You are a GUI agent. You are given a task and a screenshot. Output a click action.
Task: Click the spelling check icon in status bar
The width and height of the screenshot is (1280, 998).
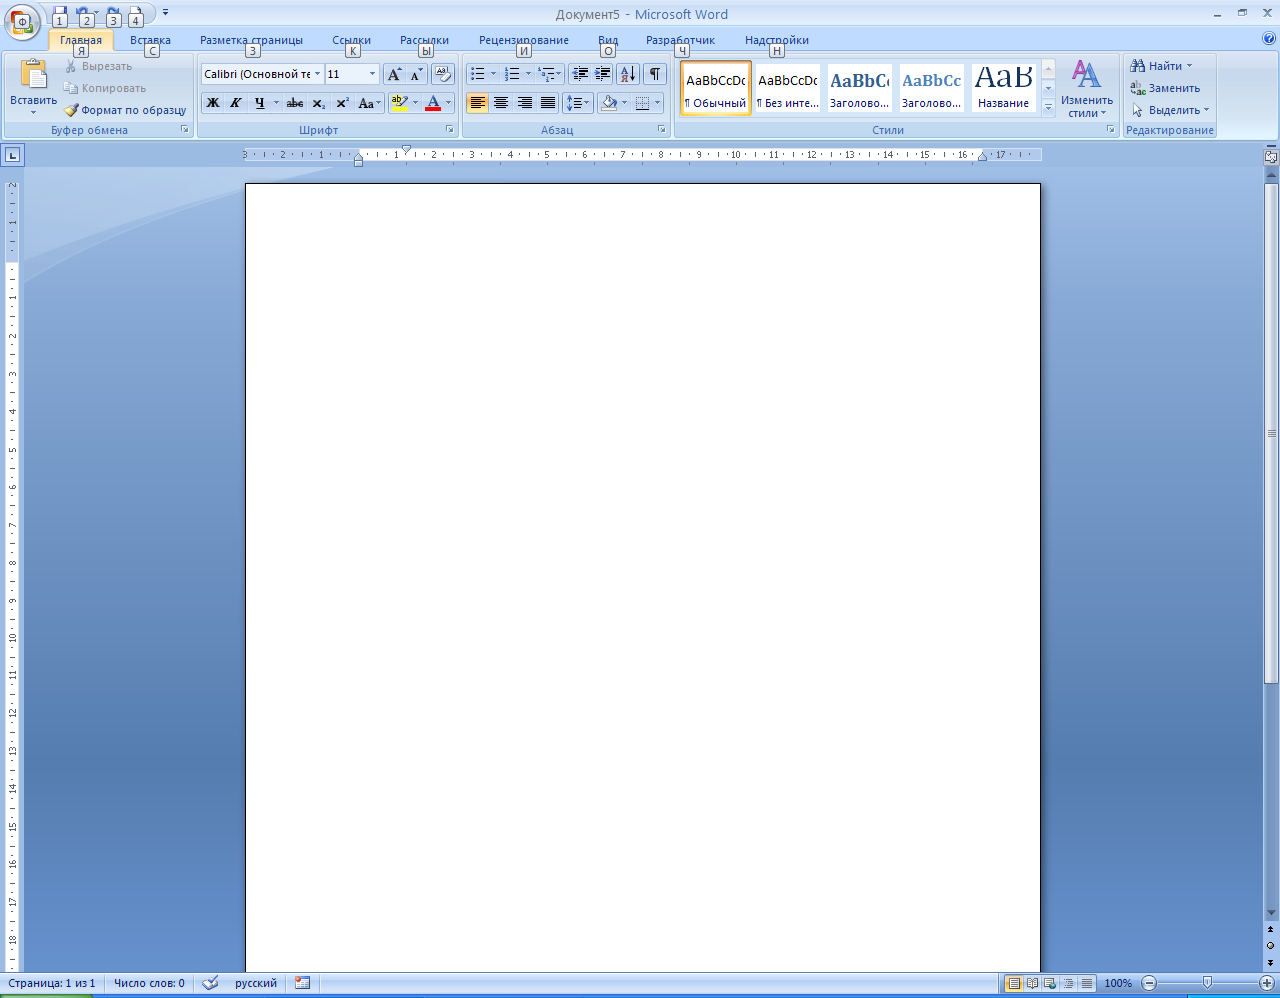[x=210, y=983]
